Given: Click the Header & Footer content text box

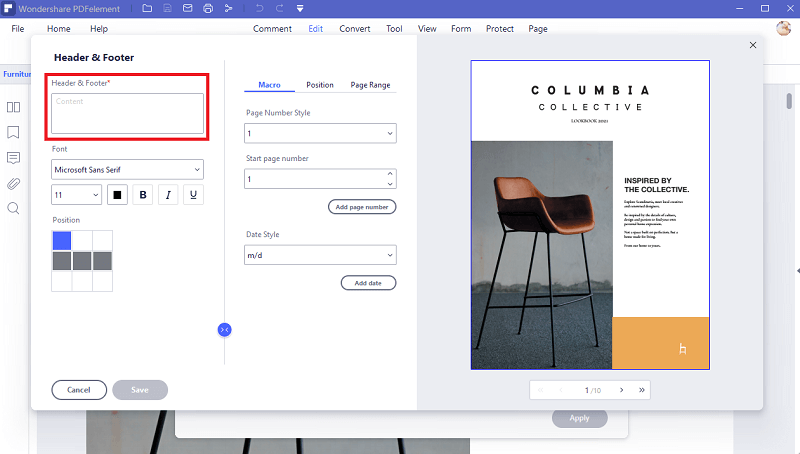Looking at the screenshot, I should 127,113.
